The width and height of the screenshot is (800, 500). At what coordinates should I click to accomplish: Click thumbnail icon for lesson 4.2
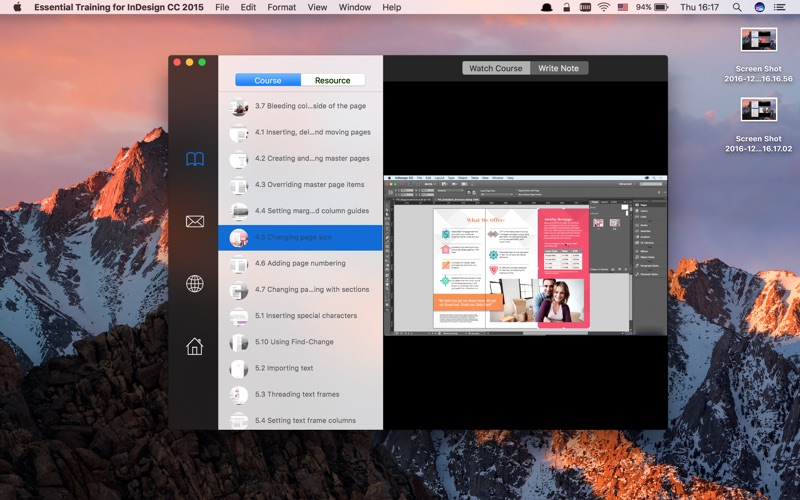239,159
